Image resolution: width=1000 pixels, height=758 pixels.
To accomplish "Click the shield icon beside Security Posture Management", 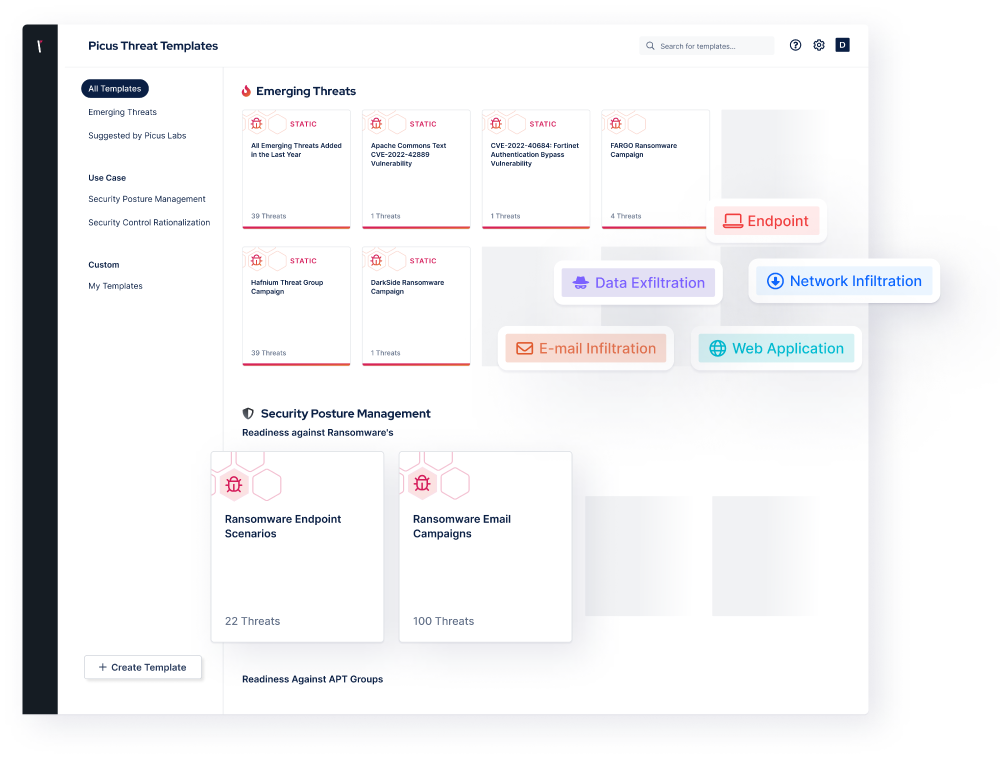I will coord(246,413).
